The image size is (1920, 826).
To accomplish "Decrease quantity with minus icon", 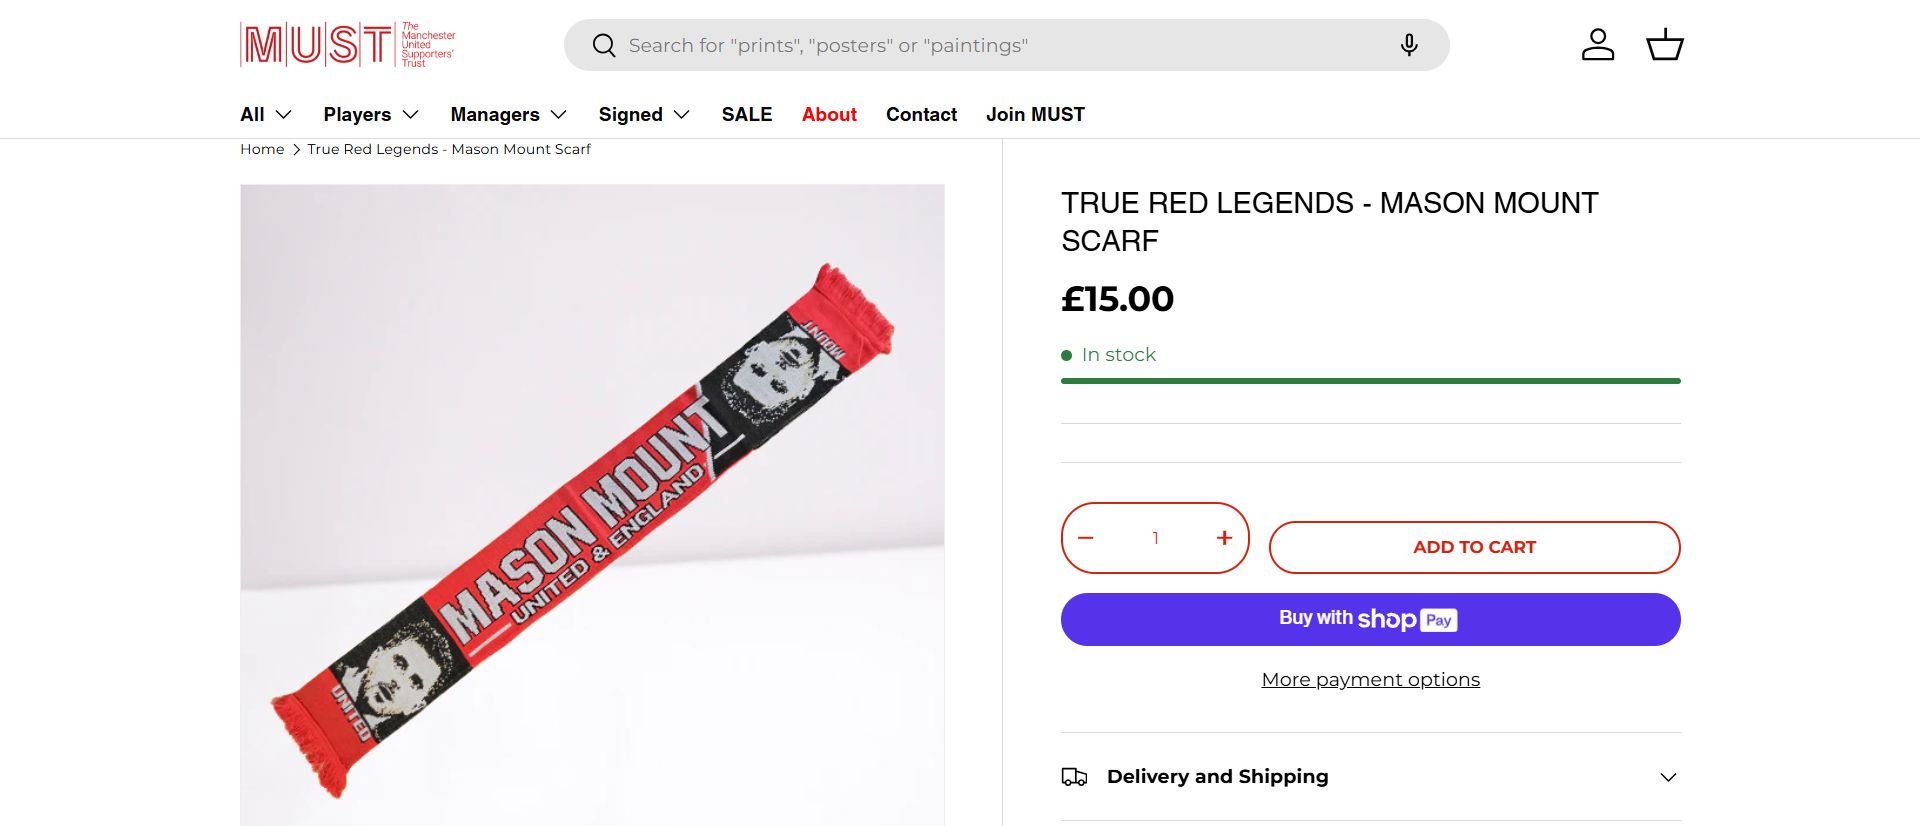I will point(1086,538).
